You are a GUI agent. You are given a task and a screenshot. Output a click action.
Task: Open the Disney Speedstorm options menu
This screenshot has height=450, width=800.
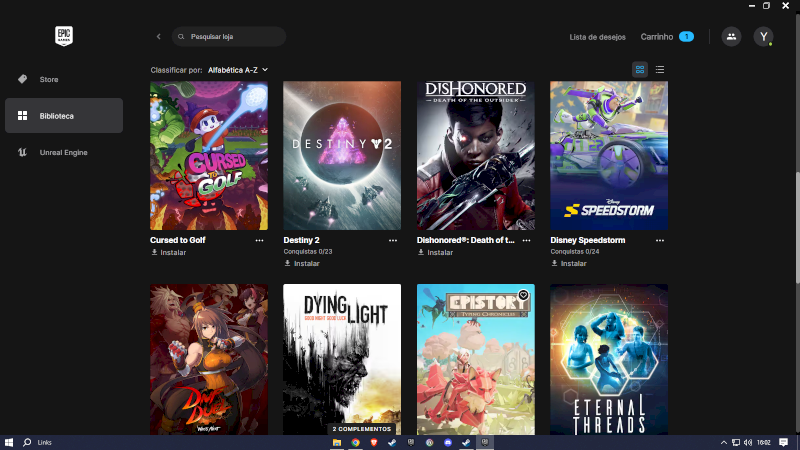[660, 240]
